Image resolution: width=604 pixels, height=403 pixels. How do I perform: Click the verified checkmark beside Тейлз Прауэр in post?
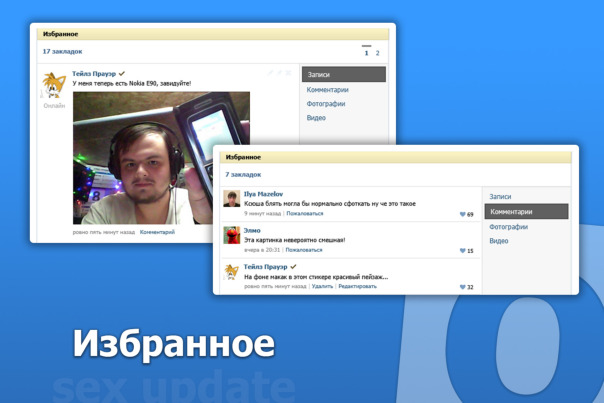coord(122,73)
